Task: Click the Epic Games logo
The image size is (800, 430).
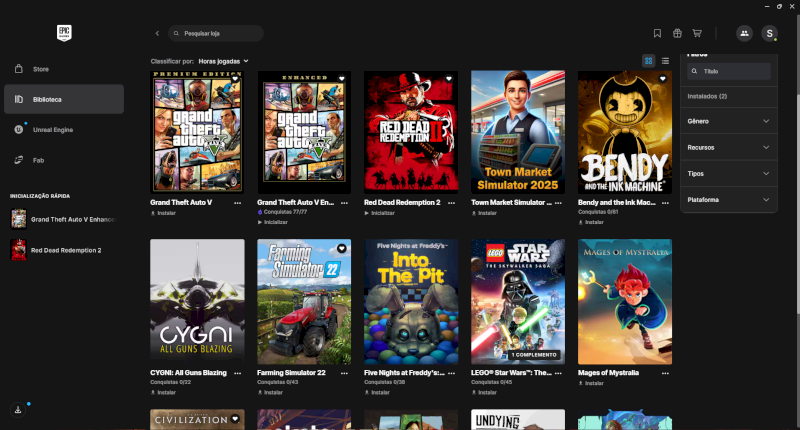Action: coord(64,33)
